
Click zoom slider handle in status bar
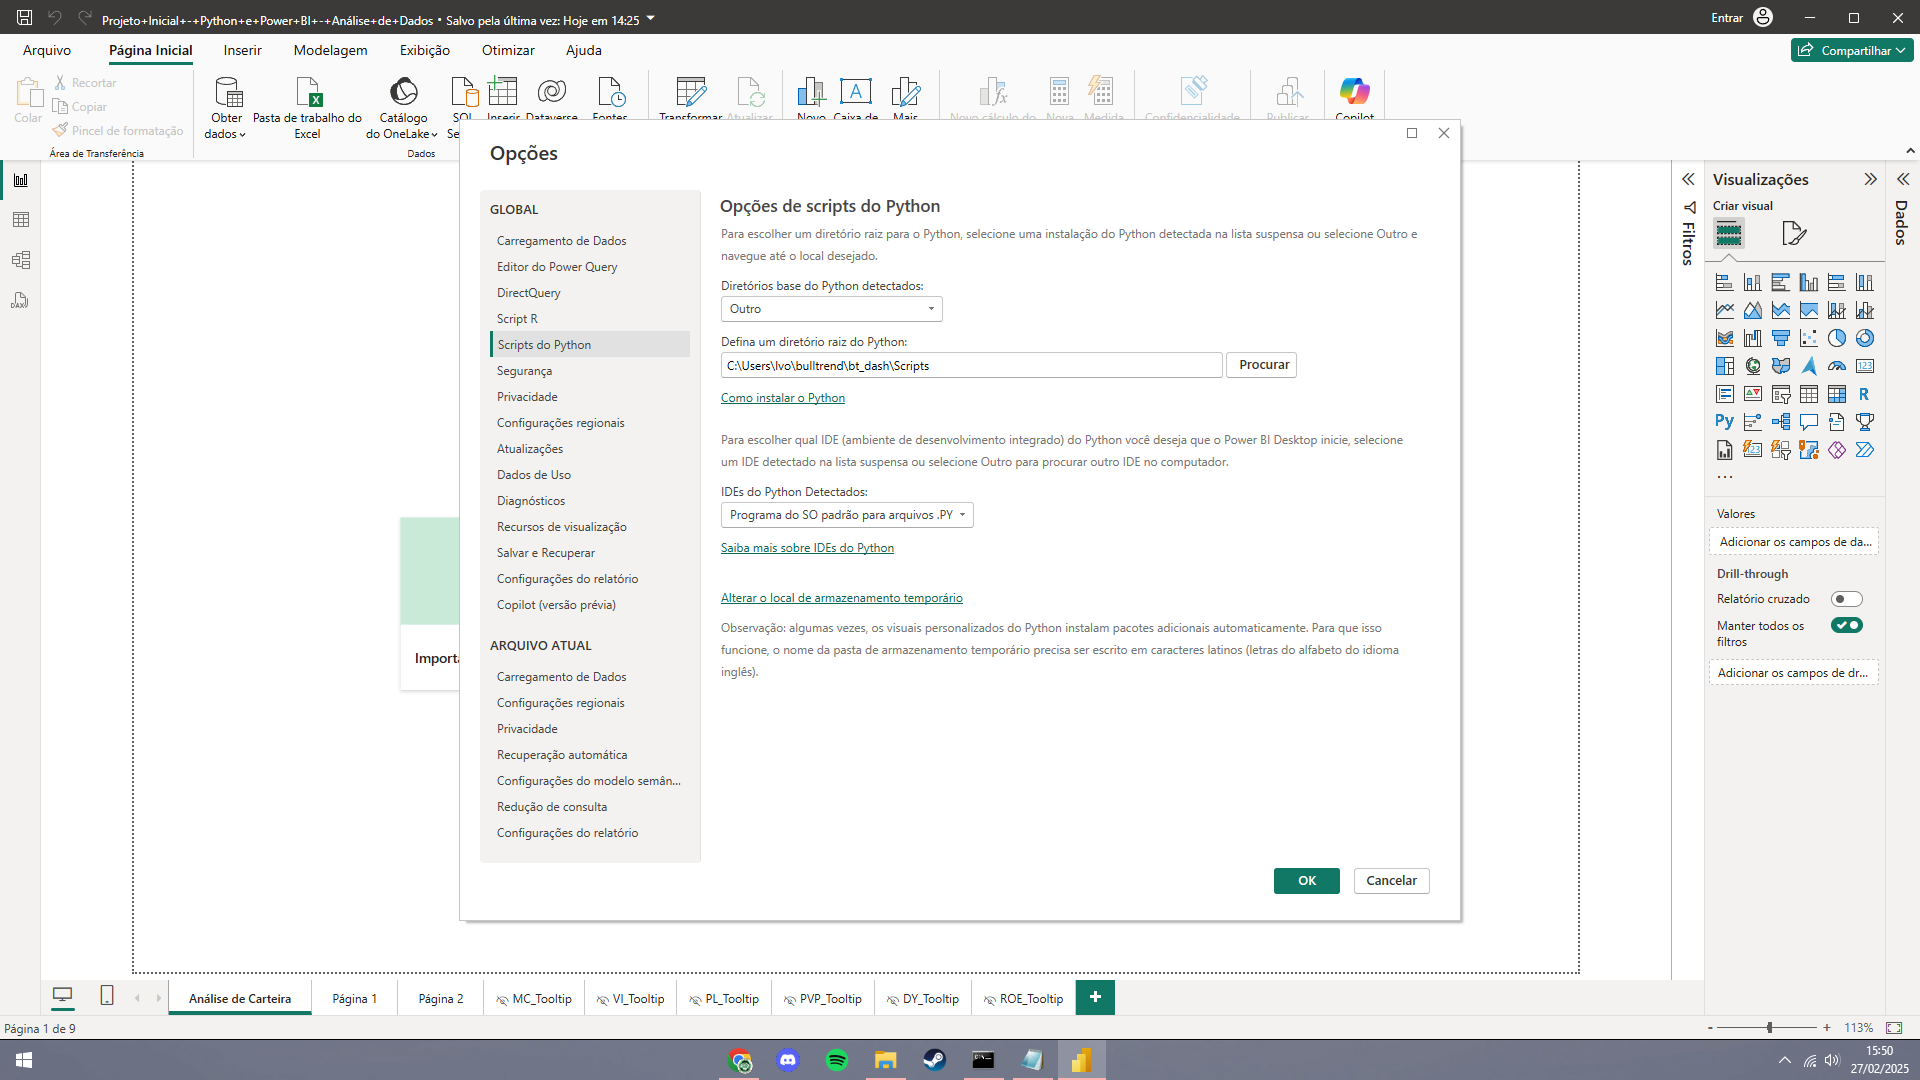[x=1769, y=1027]
